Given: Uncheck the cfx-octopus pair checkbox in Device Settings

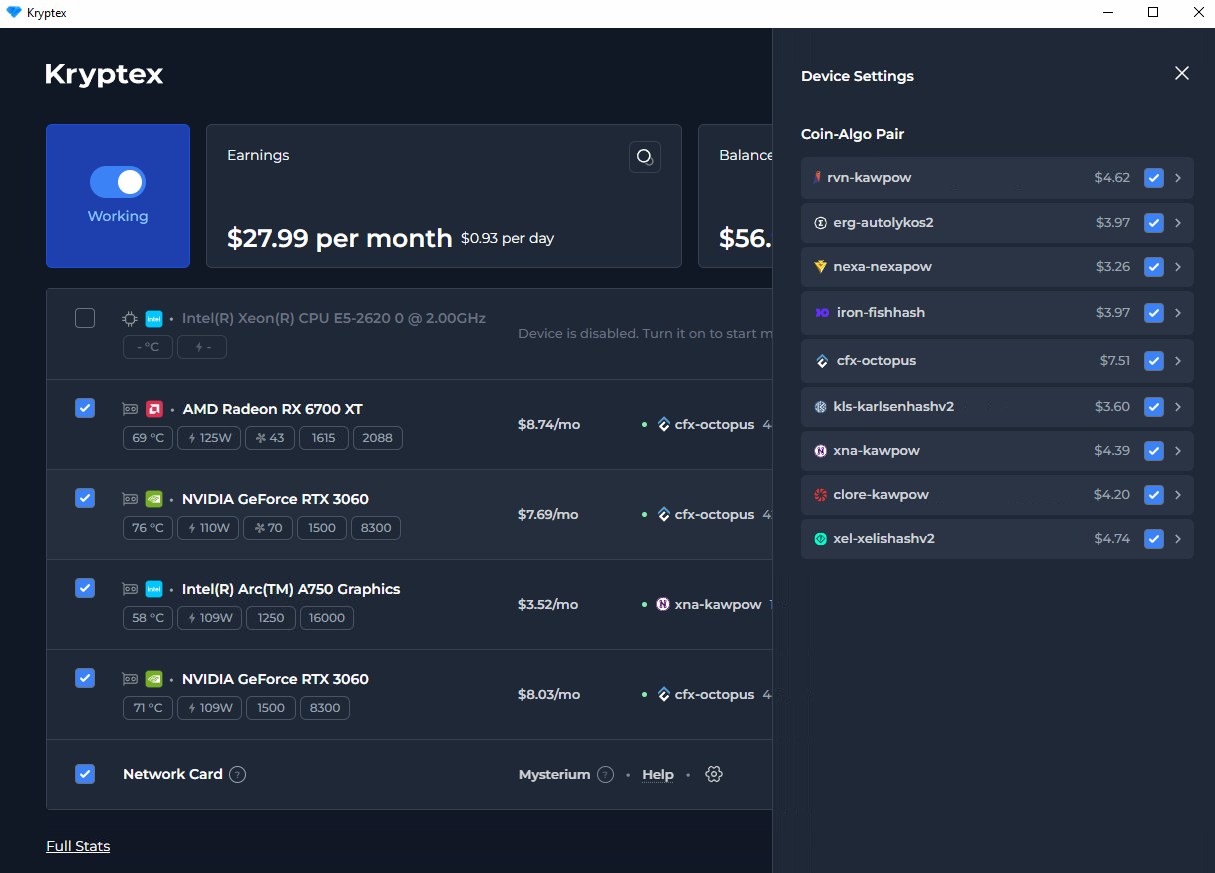Looking at the screenshot, I should (x=1154, y=361).
